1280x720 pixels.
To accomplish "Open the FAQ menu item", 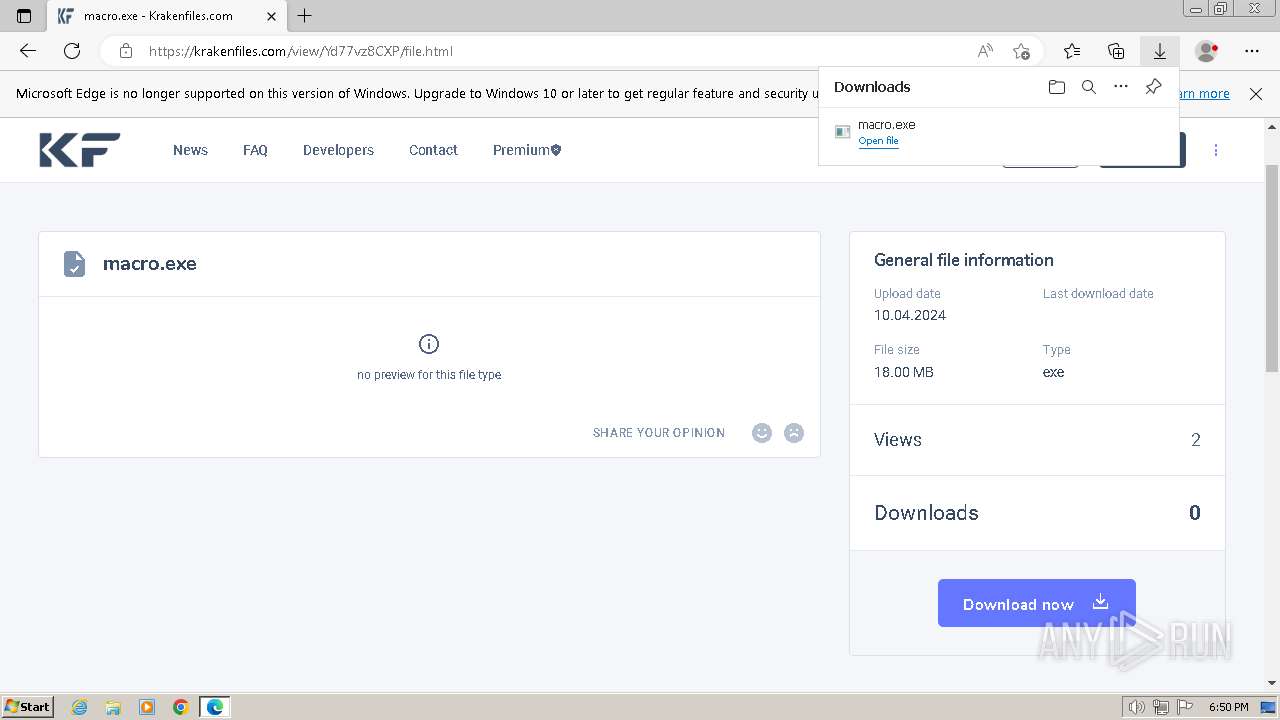I will pos(255,150).
